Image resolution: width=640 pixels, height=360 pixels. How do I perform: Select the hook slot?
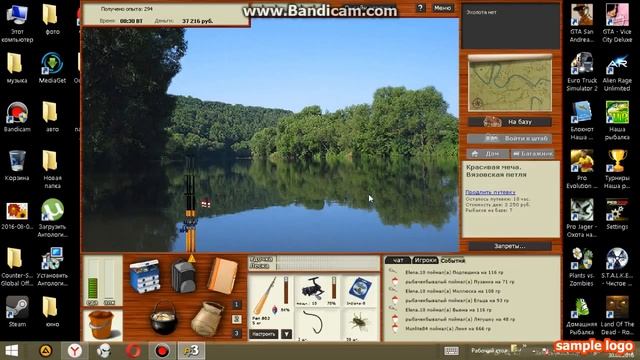[x=317, y=324]
